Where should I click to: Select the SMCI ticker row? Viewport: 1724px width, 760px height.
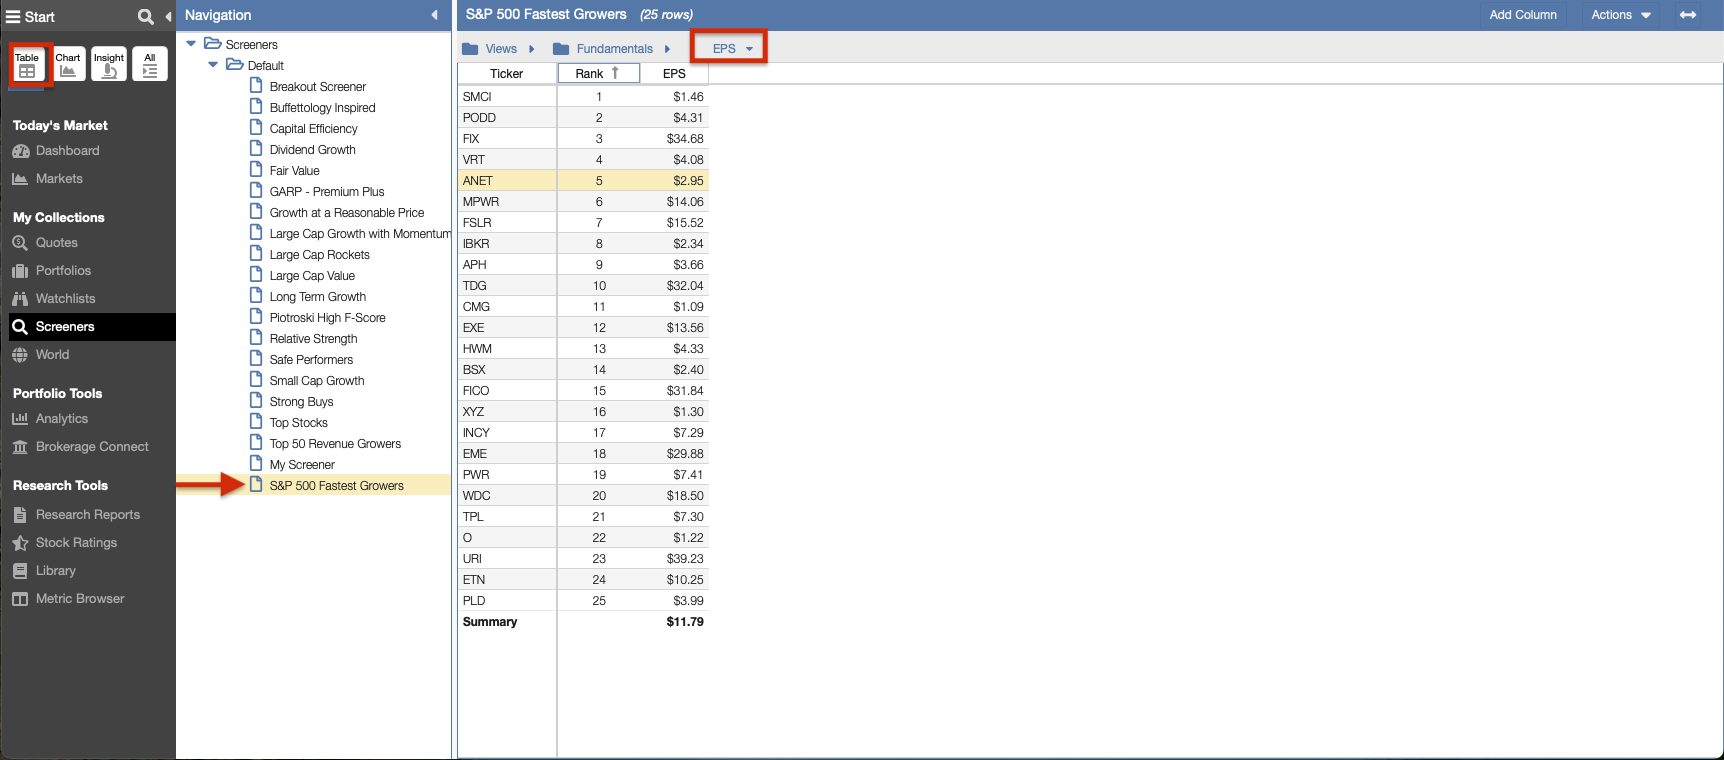pos(583,97)
